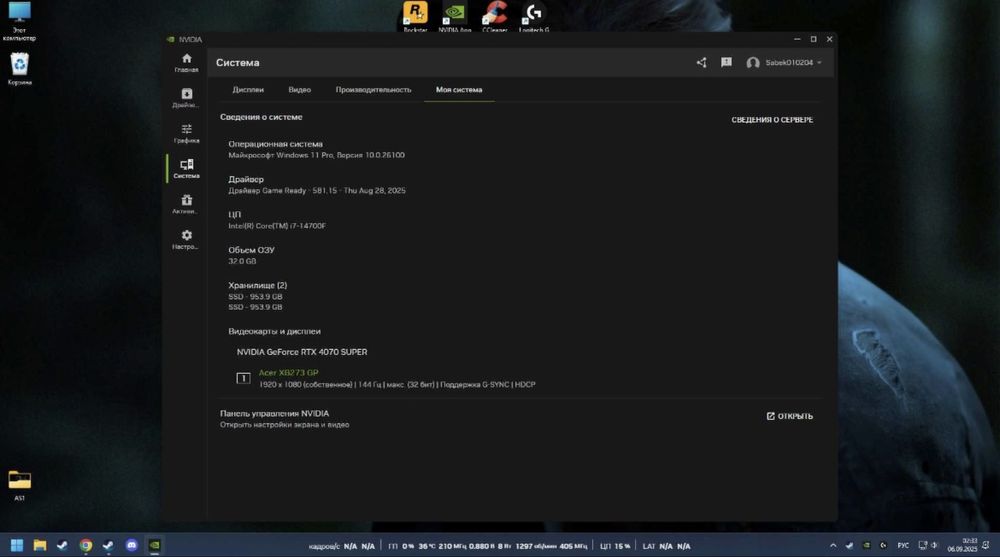Open Logitech G desktop shortcut
The height and width of the screenshot is (557, 1000).
pyautogui.click(x=534, y=17)
